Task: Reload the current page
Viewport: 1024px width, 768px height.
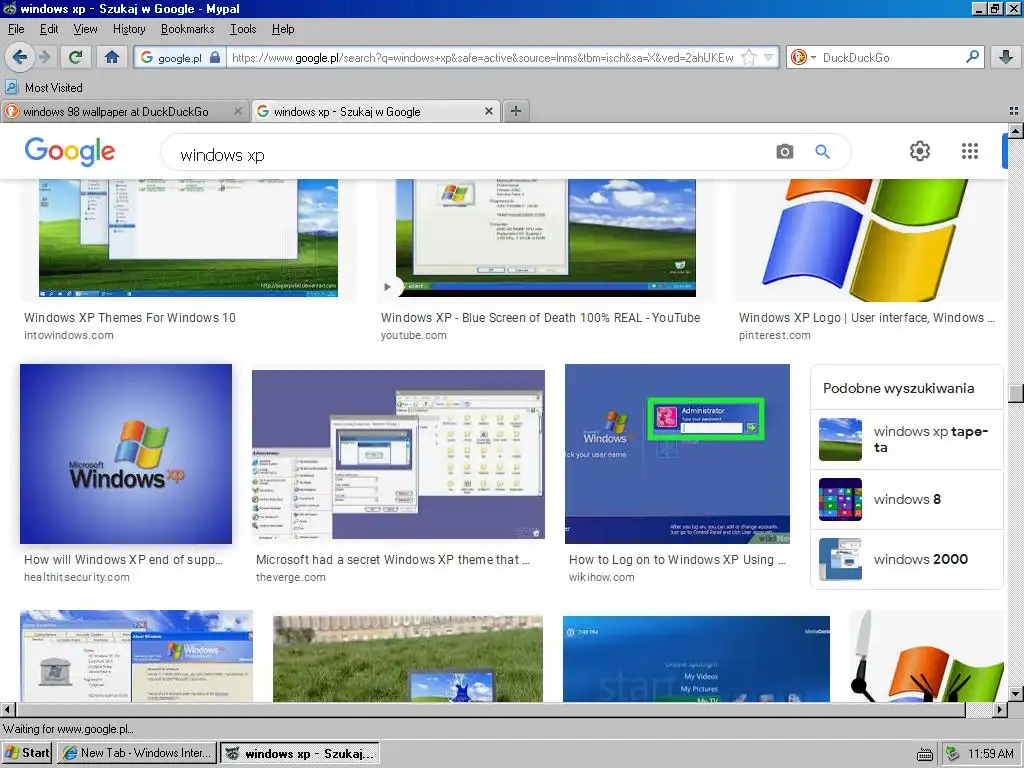Action: (x=76, y=57)
